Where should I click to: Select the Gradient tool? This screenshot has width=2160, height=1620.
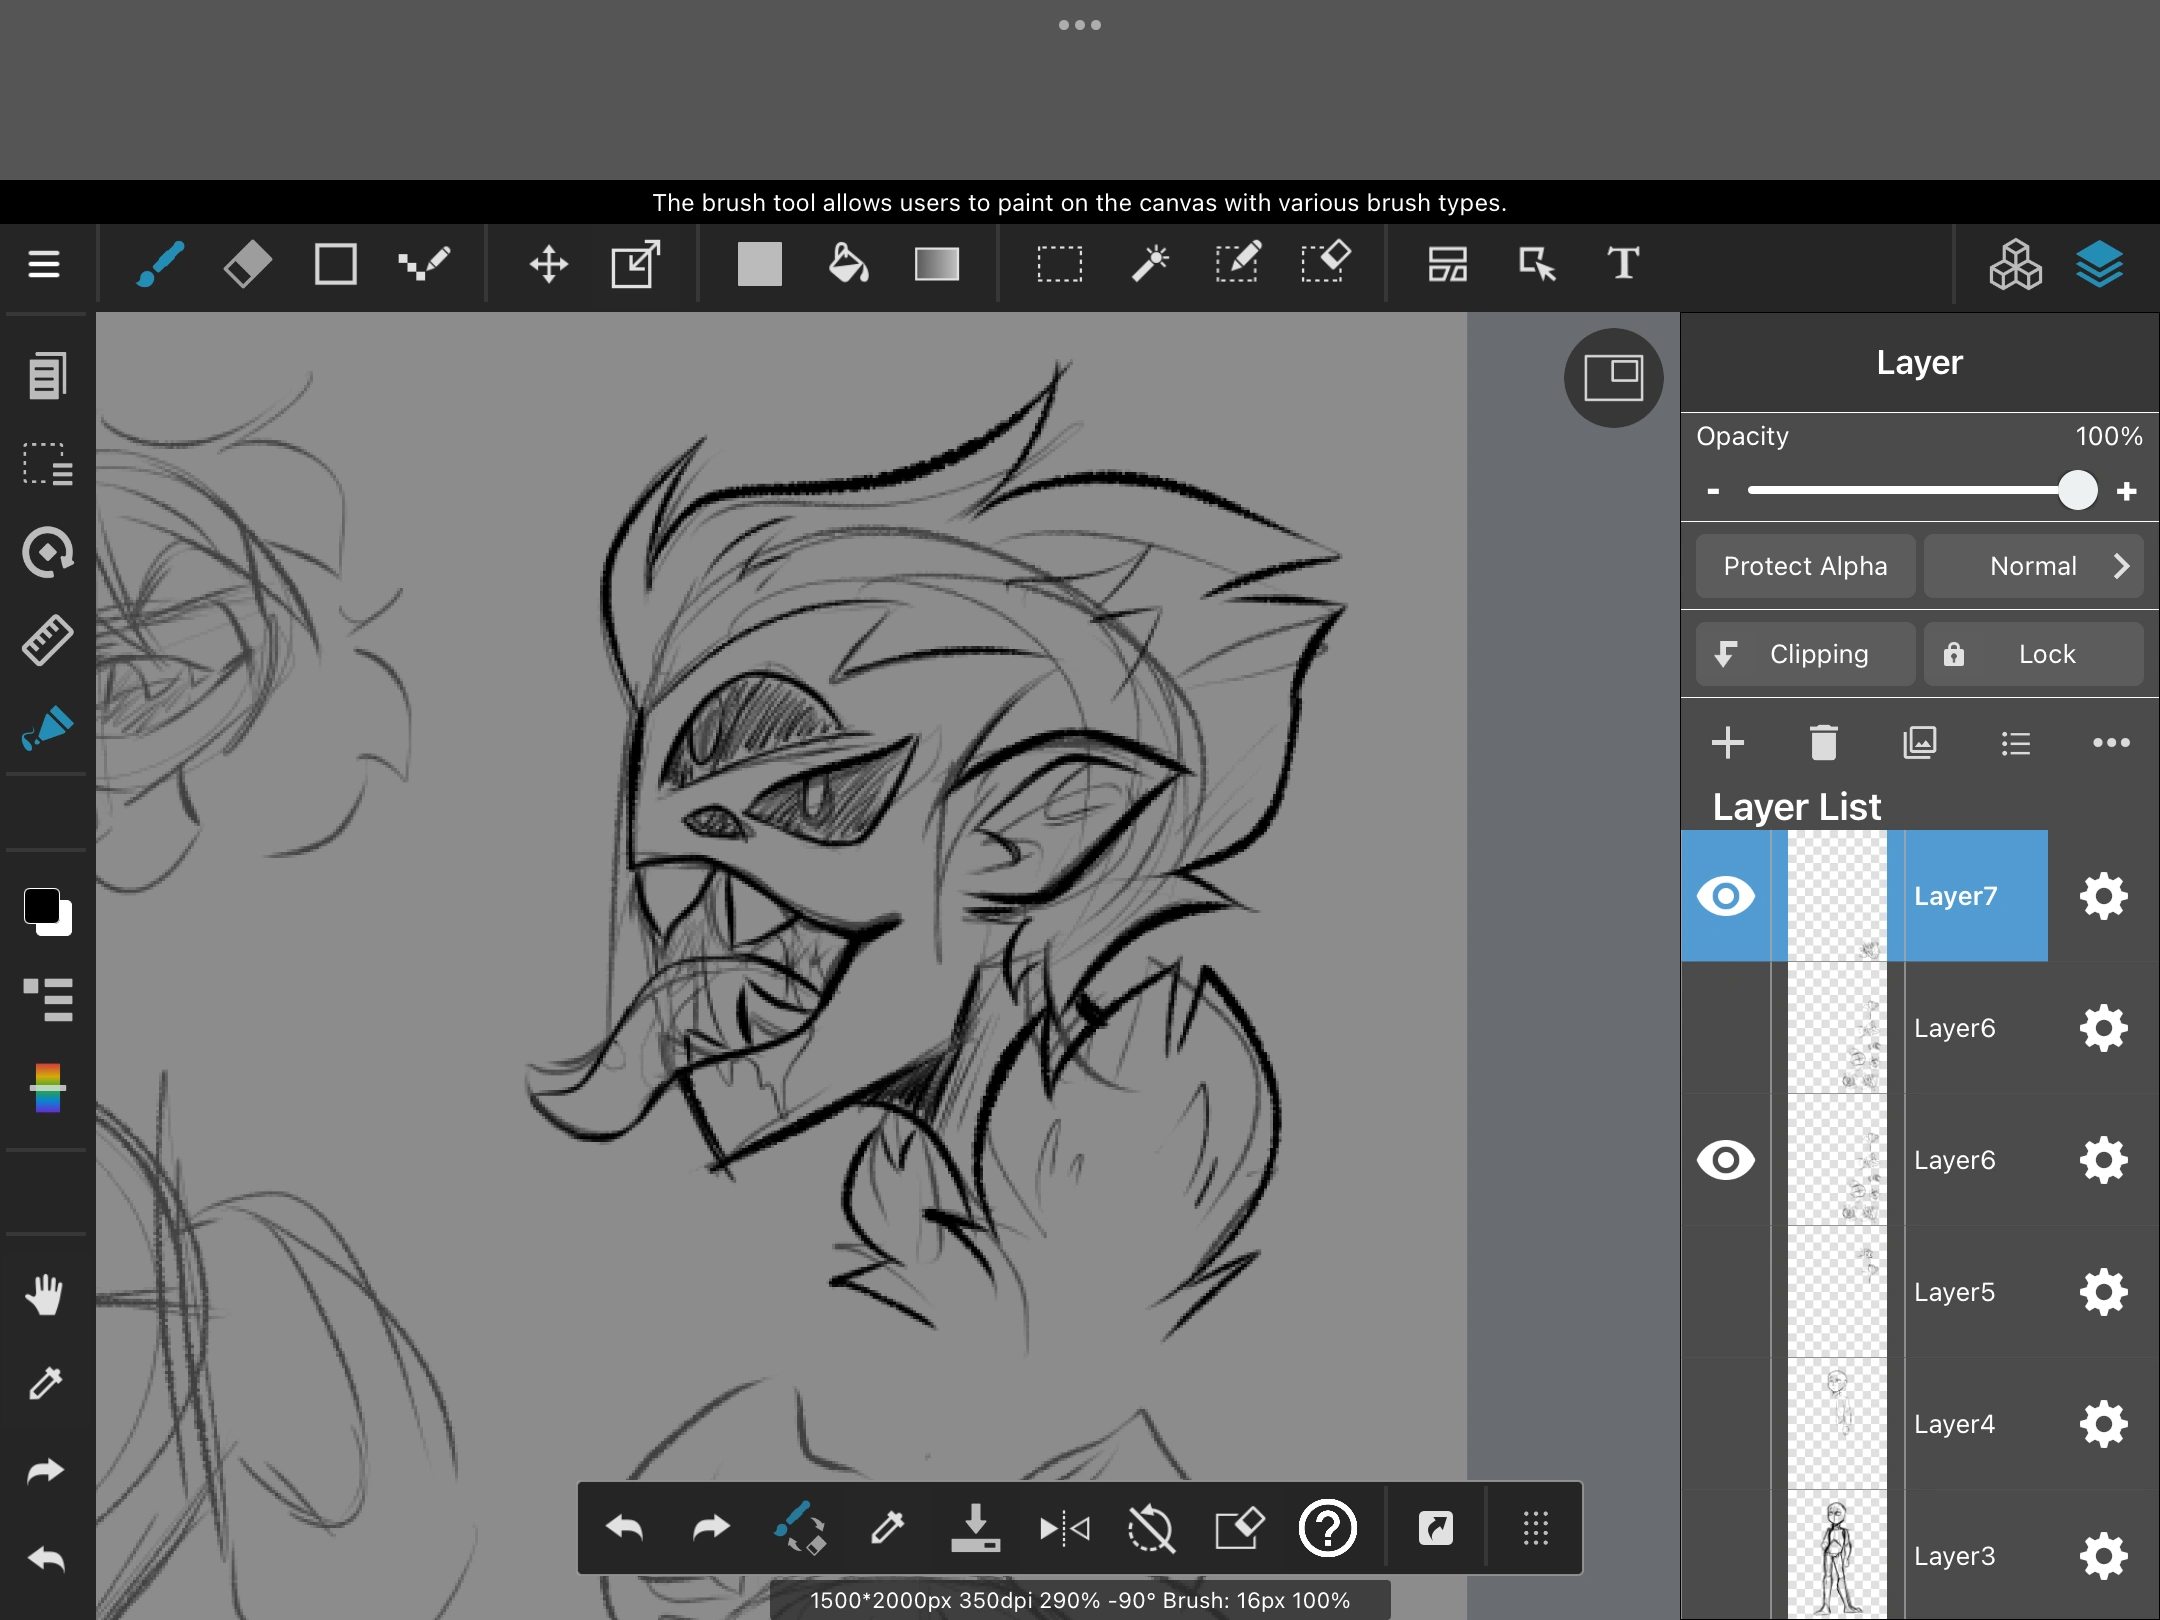pos(936,264)
